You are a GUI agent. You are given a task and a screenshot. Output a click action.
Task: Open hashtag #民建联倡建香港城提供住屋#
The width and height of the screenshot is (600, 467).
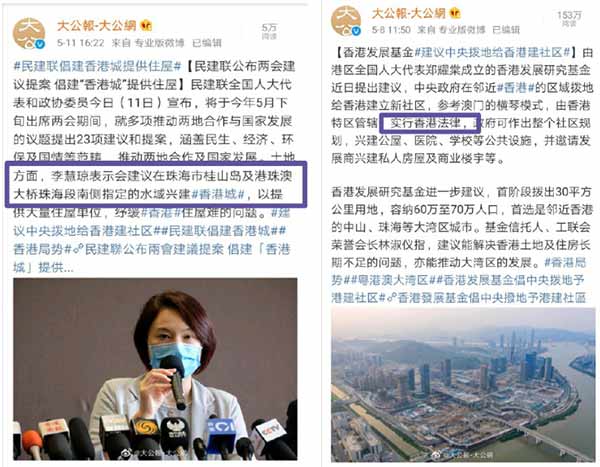tap(97, 66)
